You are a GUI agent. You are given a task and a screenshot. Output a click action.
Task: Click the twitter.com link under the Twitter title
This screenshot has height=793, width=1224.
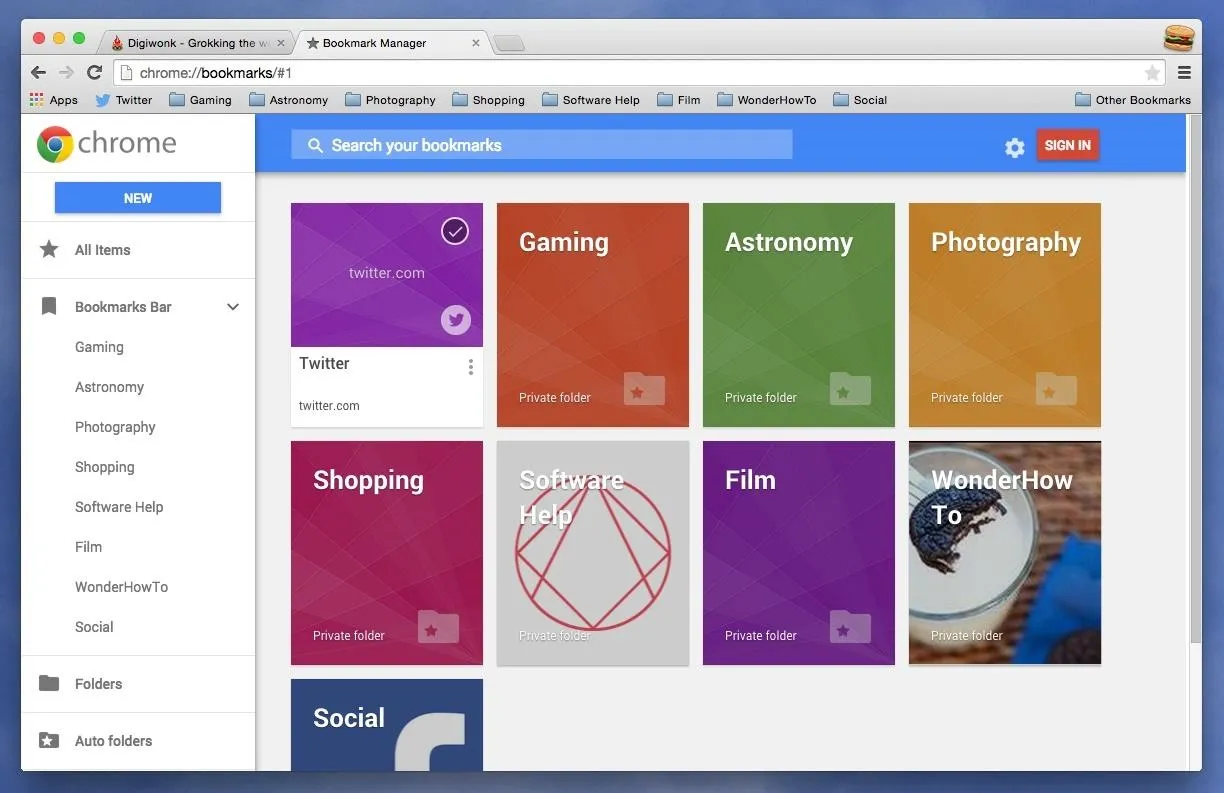[x=329, y=406]
